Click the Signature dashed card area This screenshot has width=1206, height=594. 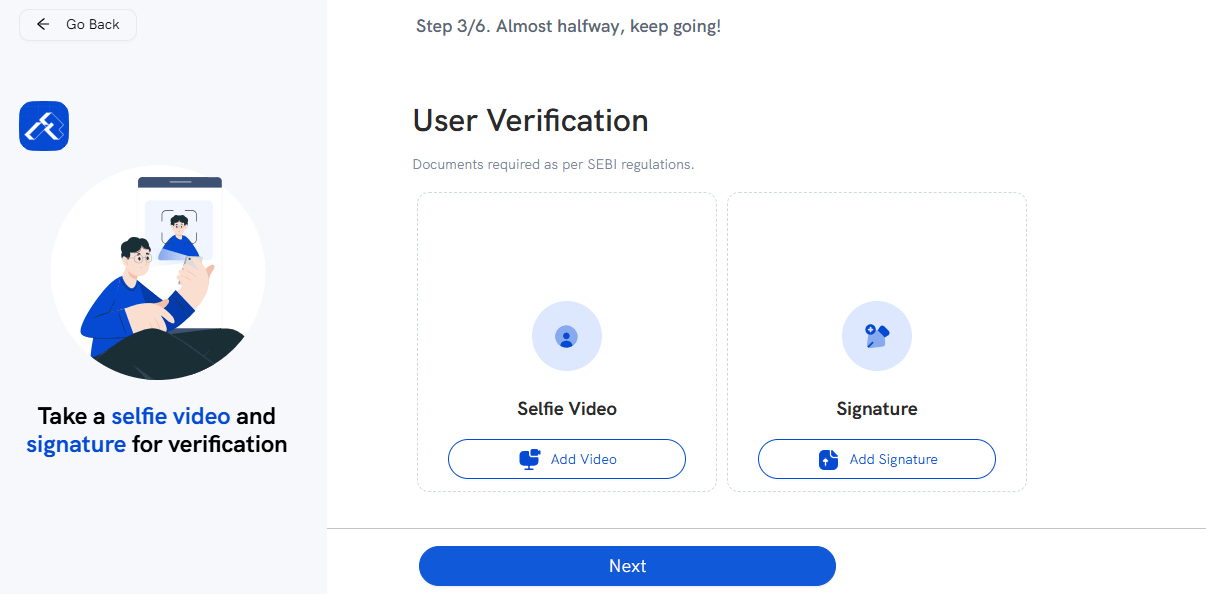pos(877,342)
